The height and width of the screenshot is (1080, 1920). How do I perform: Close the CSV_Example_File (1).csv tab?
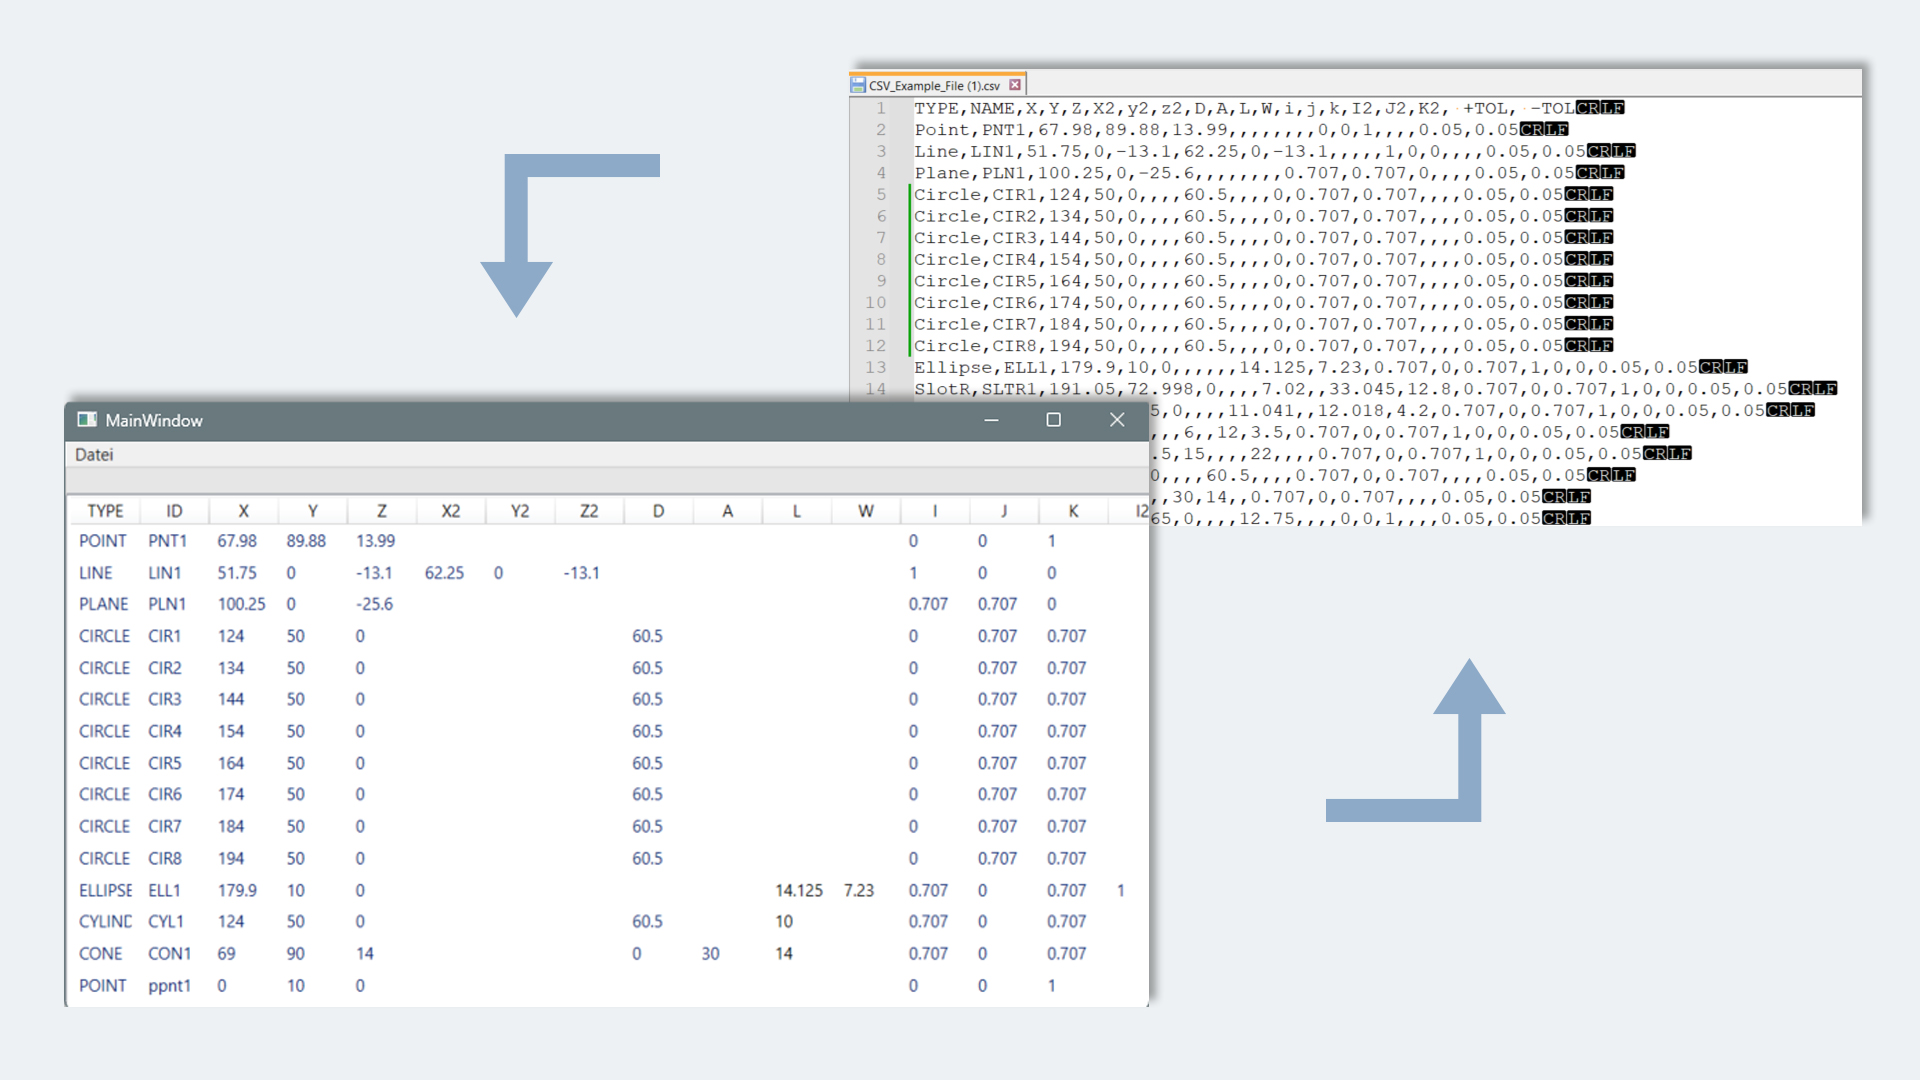[x=1017, y=85]
